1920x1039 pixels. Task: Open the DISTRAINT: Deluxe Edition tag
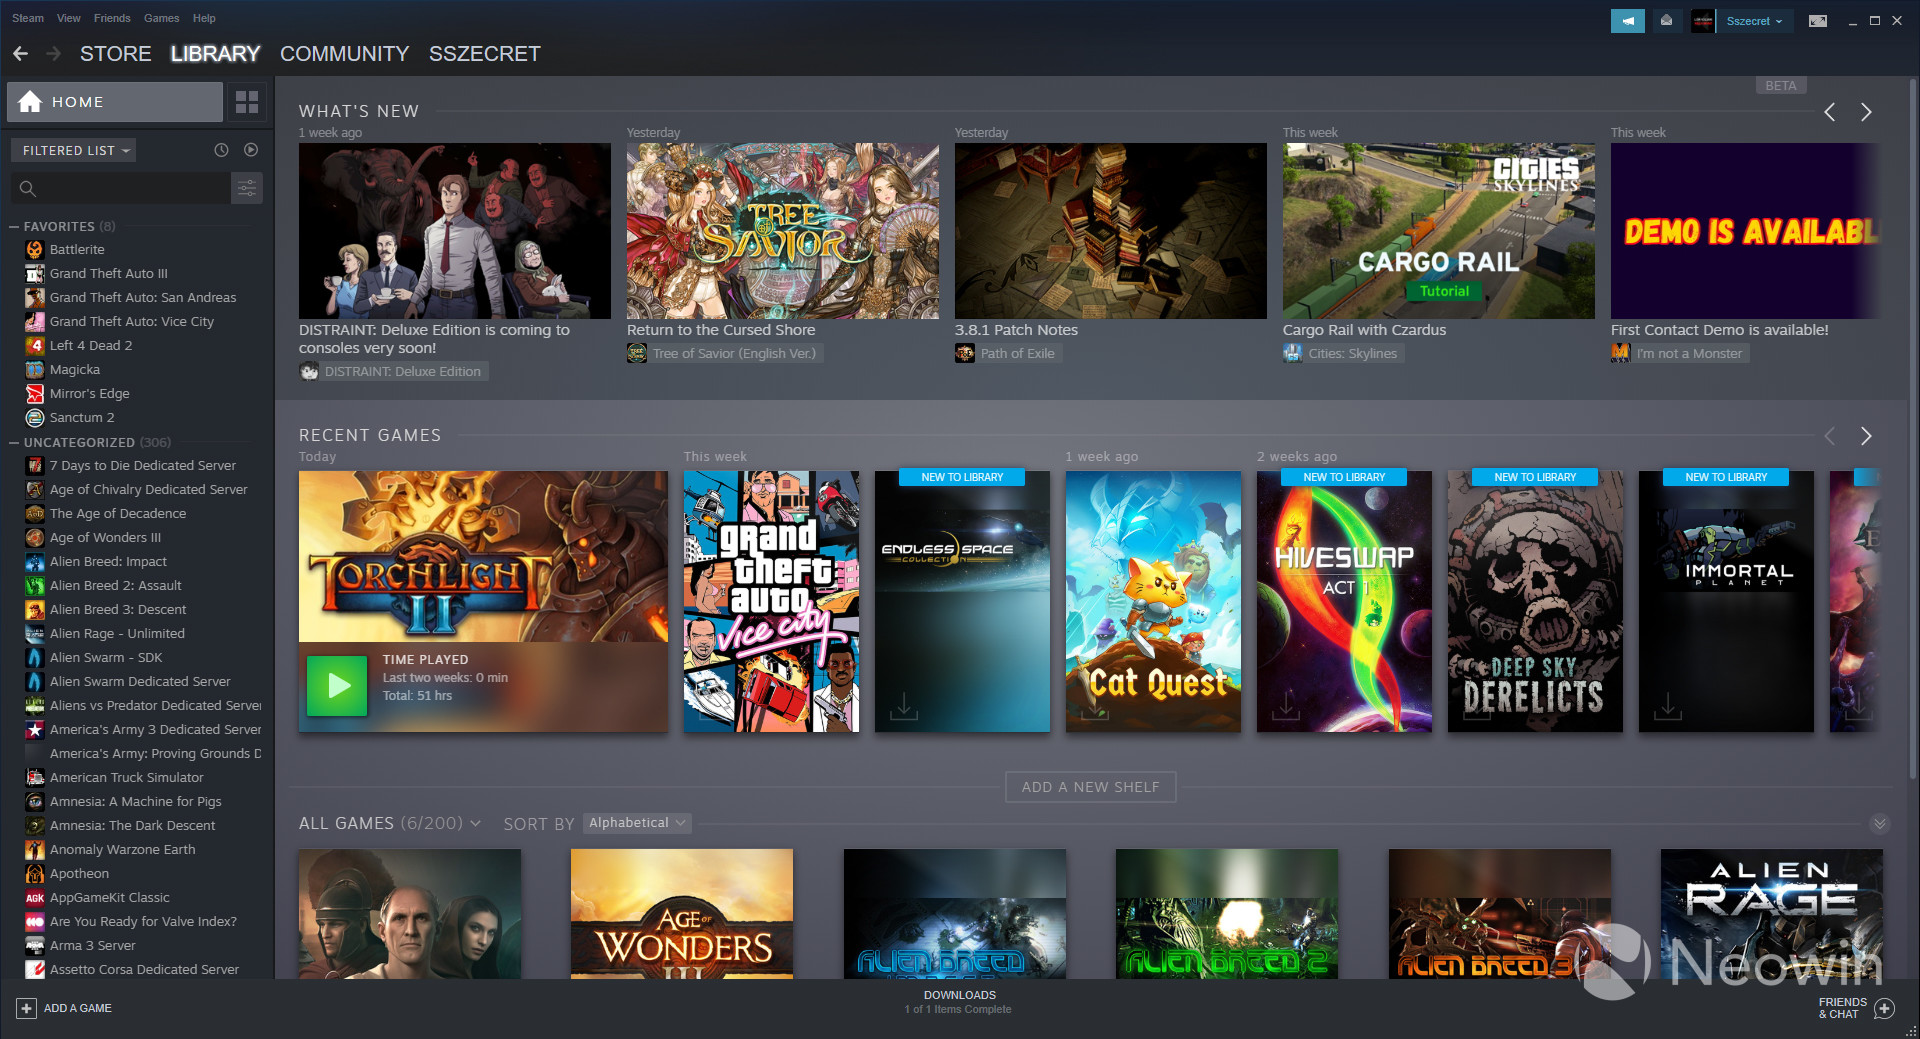(394, 371)
